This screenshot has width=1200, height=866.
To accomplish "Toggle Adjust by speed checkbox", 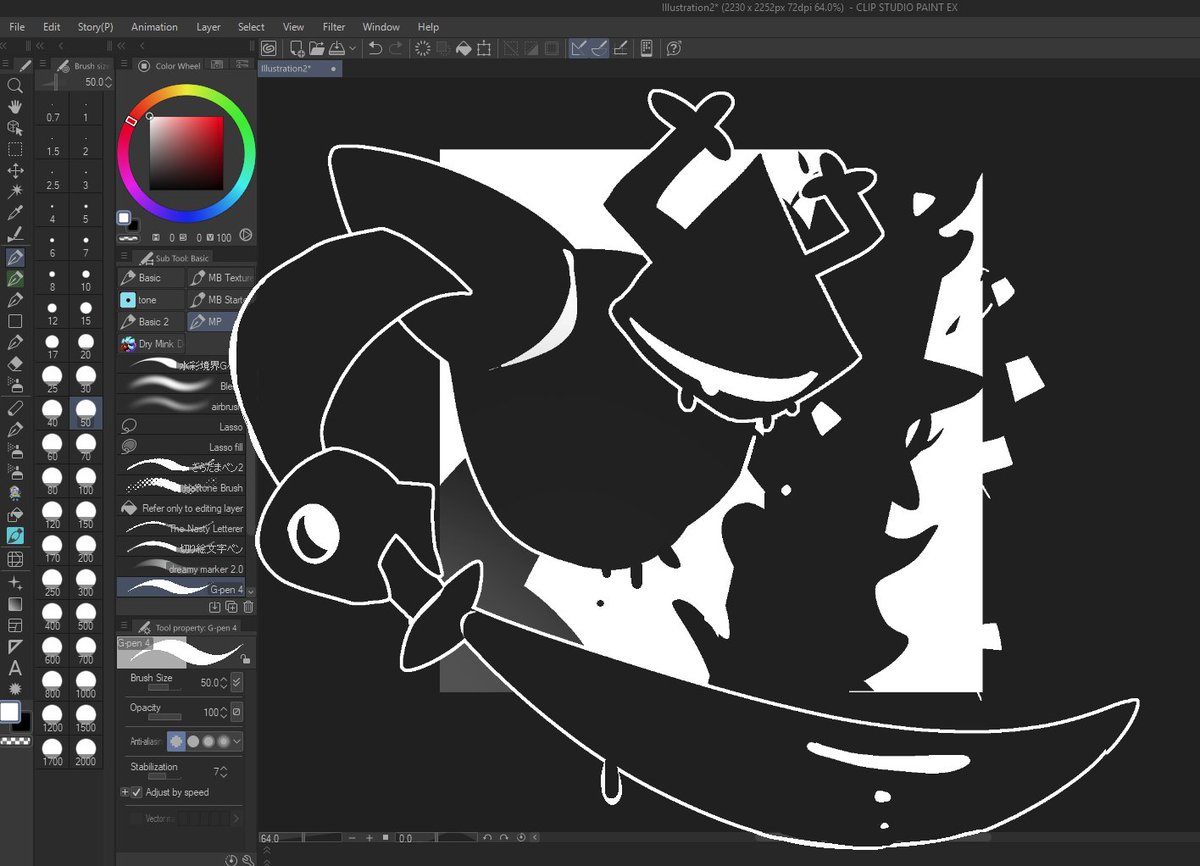I will point(137,792).
